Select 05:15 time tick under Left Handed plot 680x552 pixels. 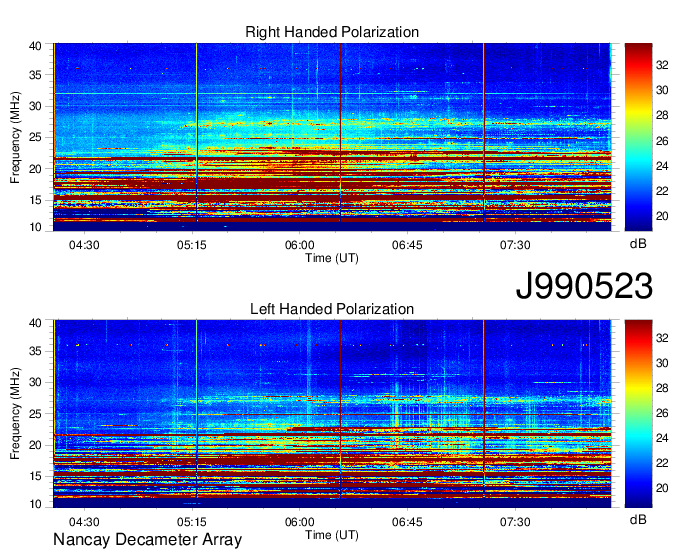[192, 522]
